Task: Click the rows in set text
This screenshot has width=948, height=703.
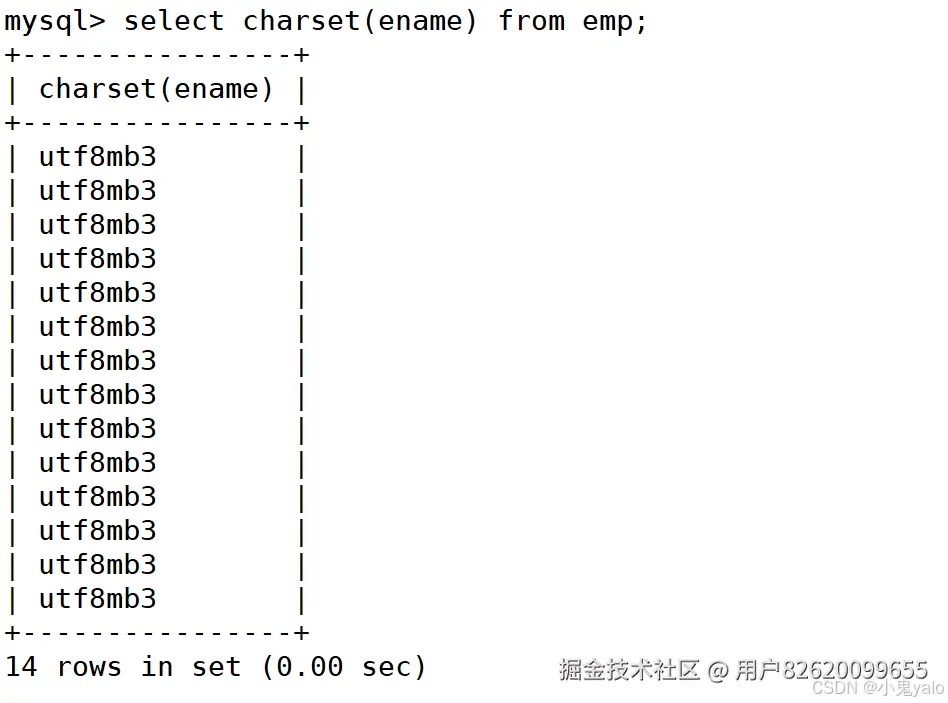Action: pyautogui.click(x=149, y=667)
